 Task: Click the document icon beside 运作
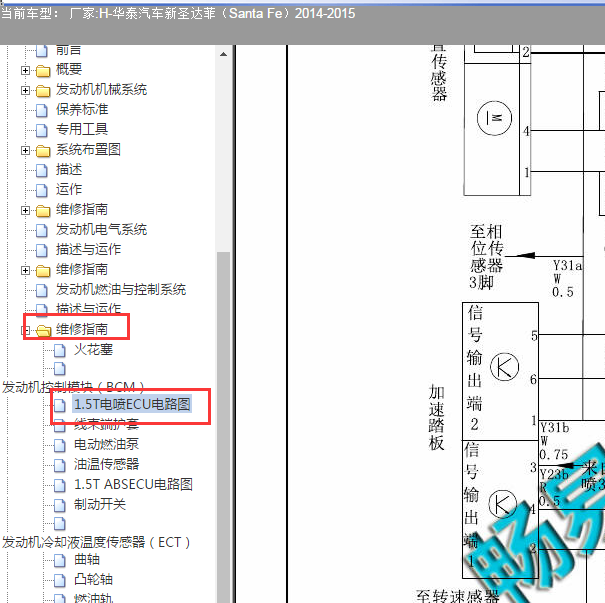pos(42,190)
